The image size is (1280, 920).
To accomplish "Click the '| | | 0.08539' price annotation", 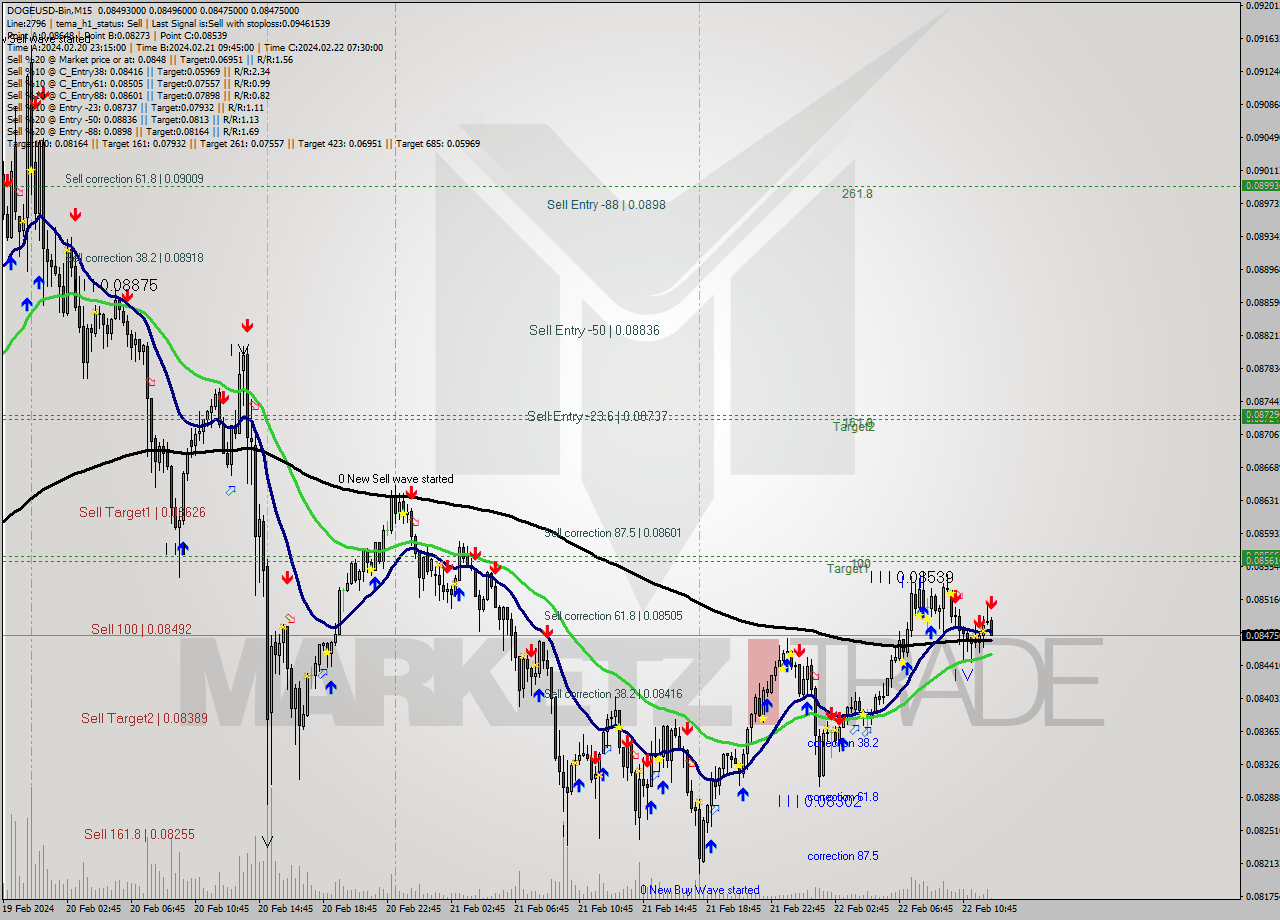I will coord(912,578).
